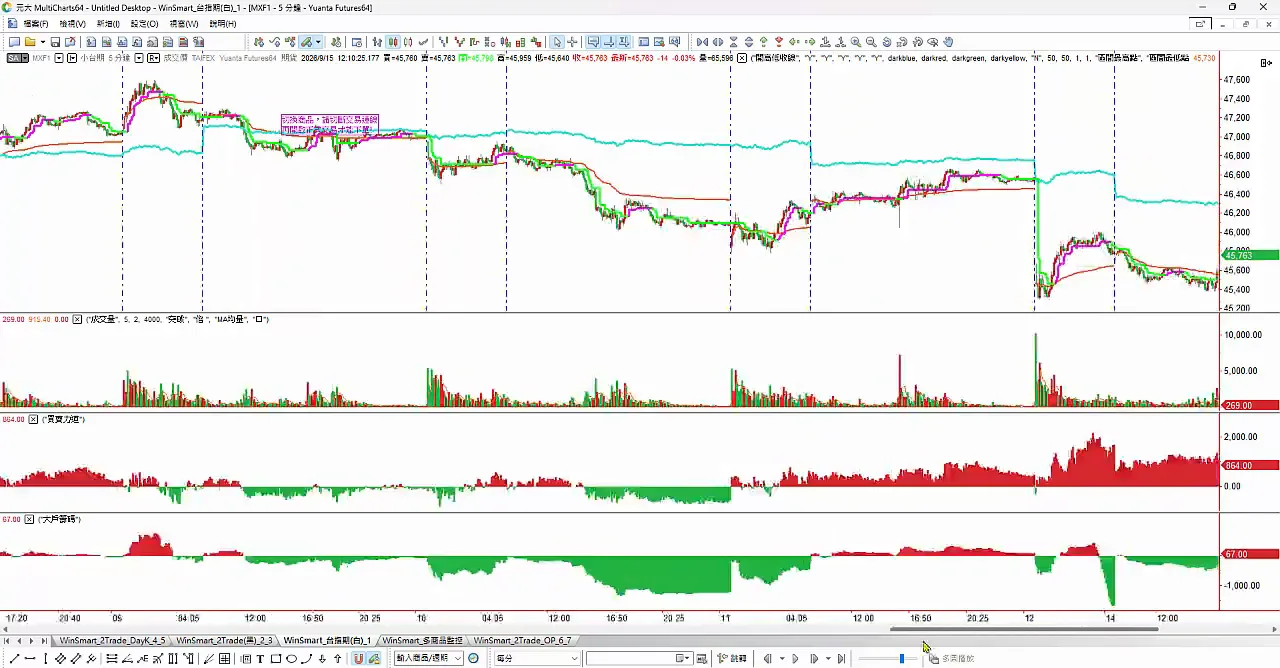This screenshot has width=1280, height=668.
Task: Open the 設定(O) menu
Action: pos(144,24)
